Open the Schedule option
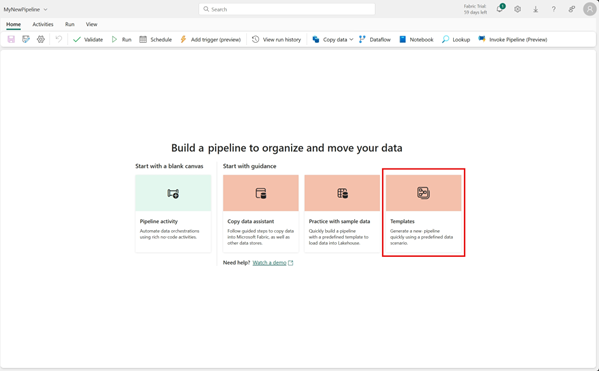Image resolution: width=599 pixels, height=371 pixels. pos(155,39)
